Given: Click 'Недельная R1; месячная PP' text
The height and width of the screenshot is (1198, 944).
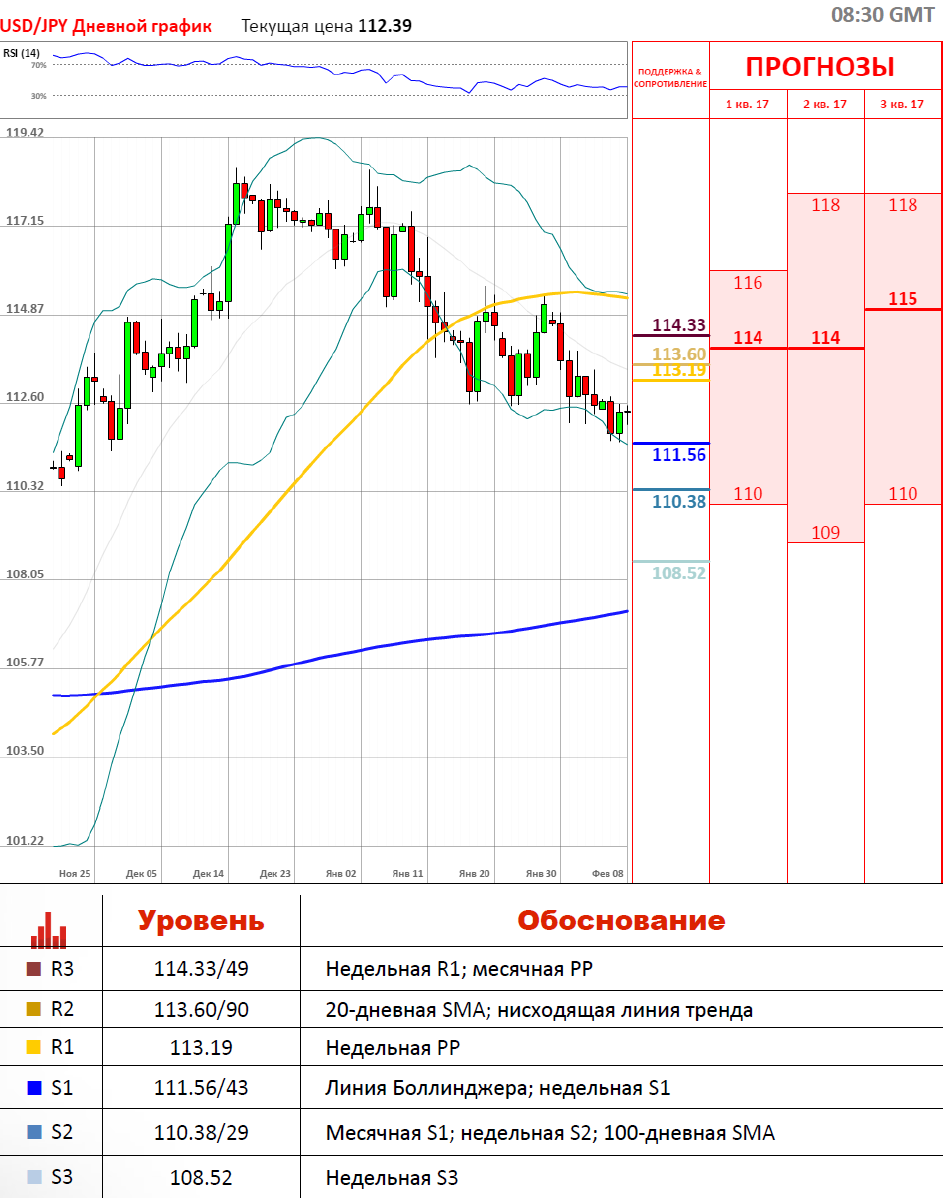Looking at the screenshot, I should (x=459, y=969).
